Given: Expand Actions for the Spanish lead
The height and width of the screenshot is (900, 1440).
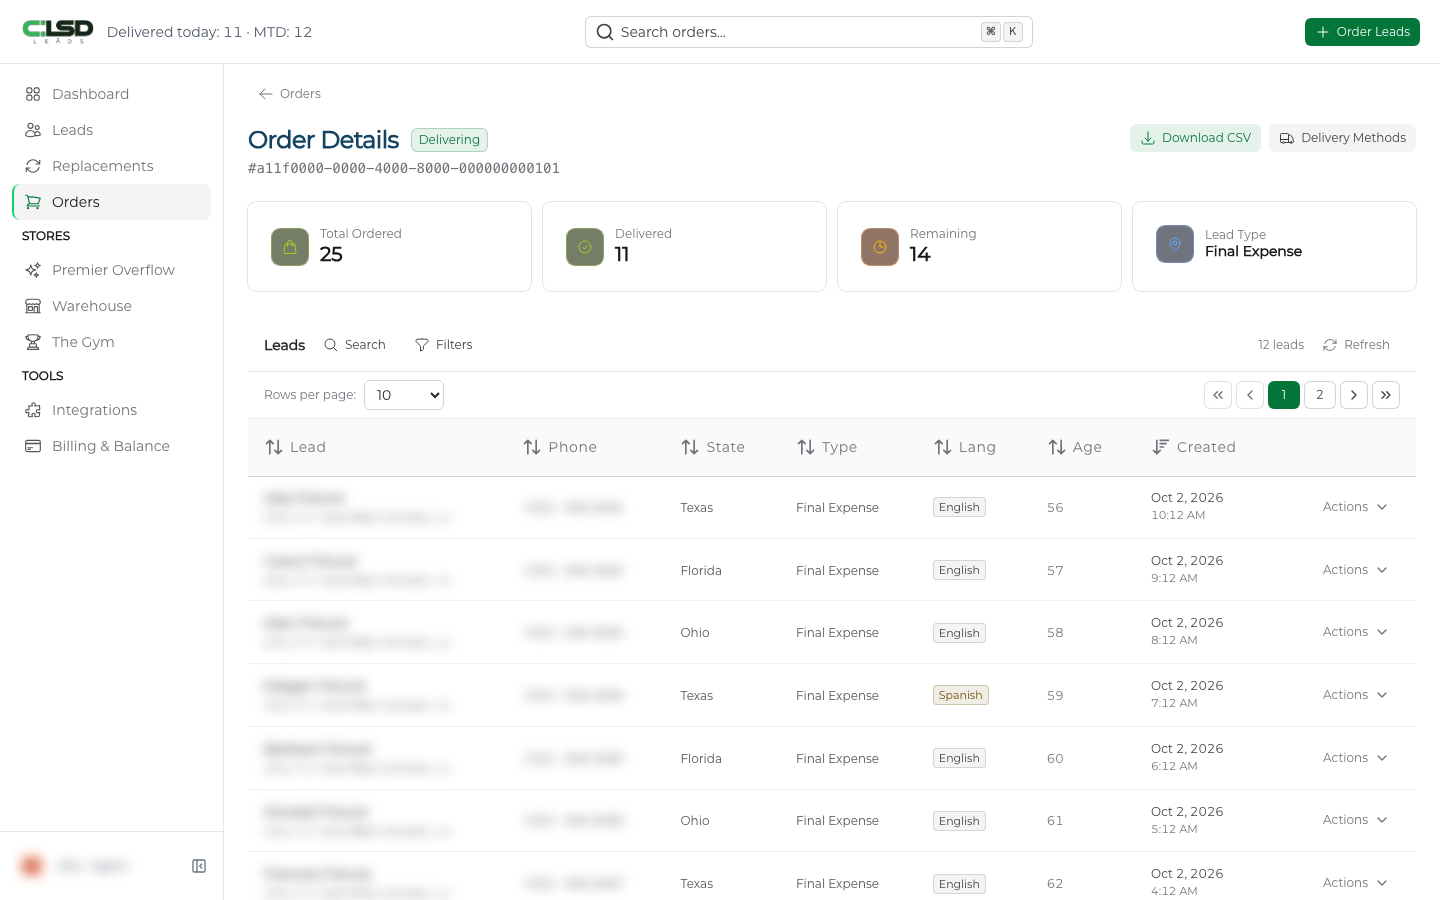Looking at the screenshot, I should tap(1355, 695).
